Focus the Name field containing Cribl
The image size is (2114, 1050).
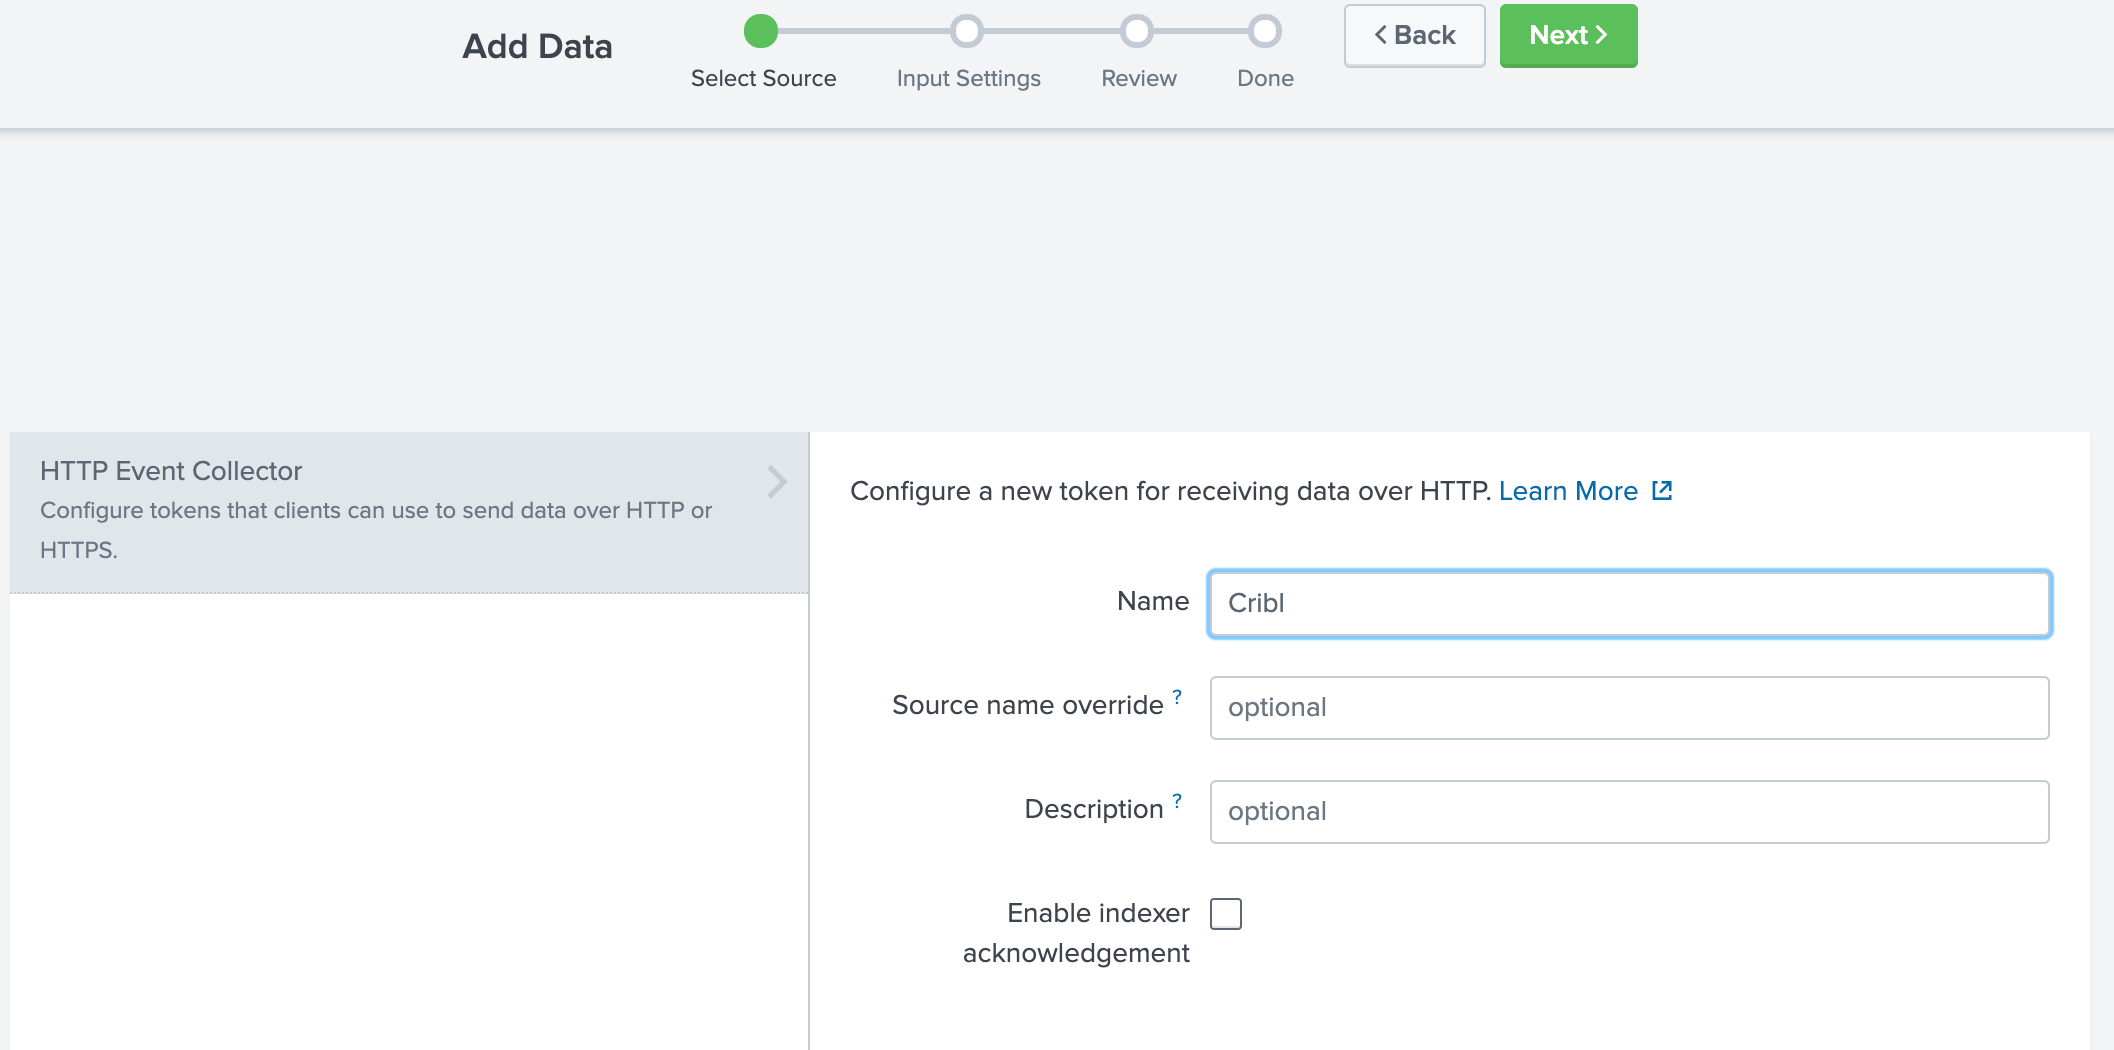[x=1629, y=604]
